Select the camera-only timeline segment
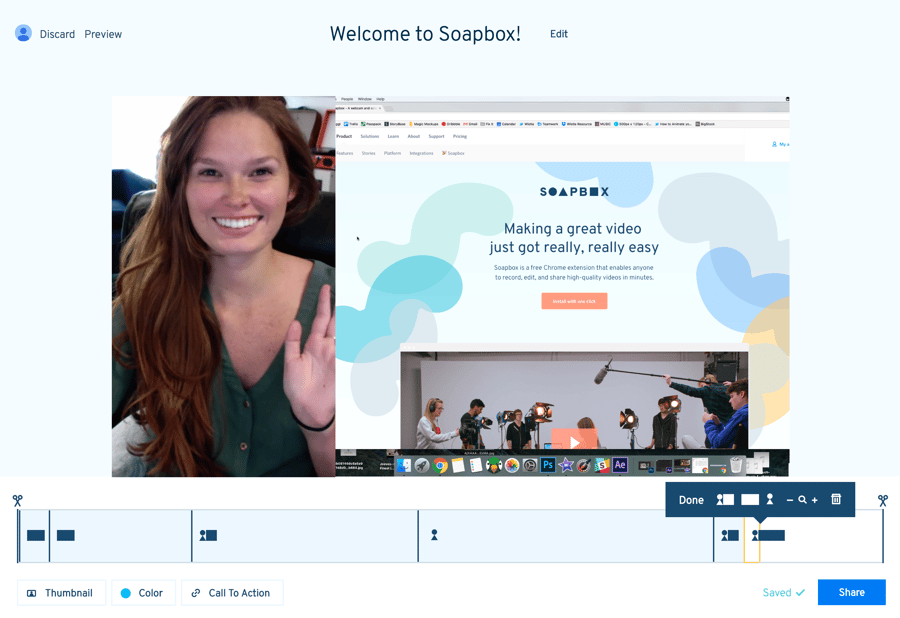The width and height of the screenshot is (900, 618). click(565, 536)
